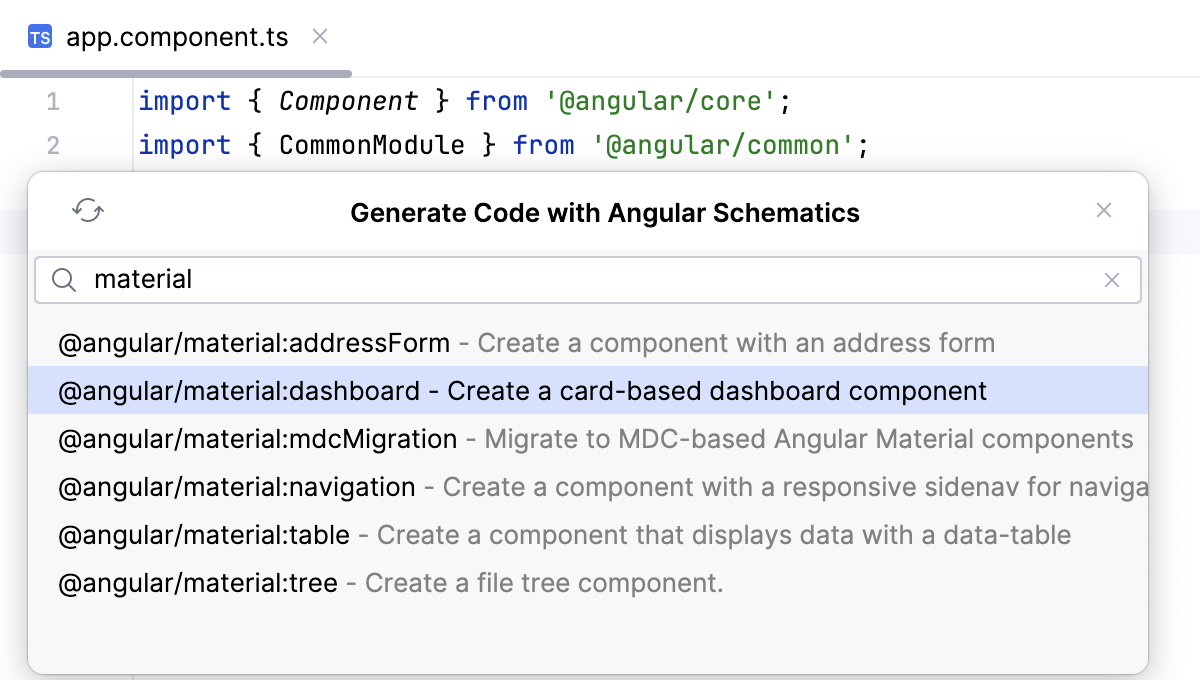Screen dimensions: 1200x680
Task: Select the @angular/material:dashboard schematic
Action: tap(240, 390)
